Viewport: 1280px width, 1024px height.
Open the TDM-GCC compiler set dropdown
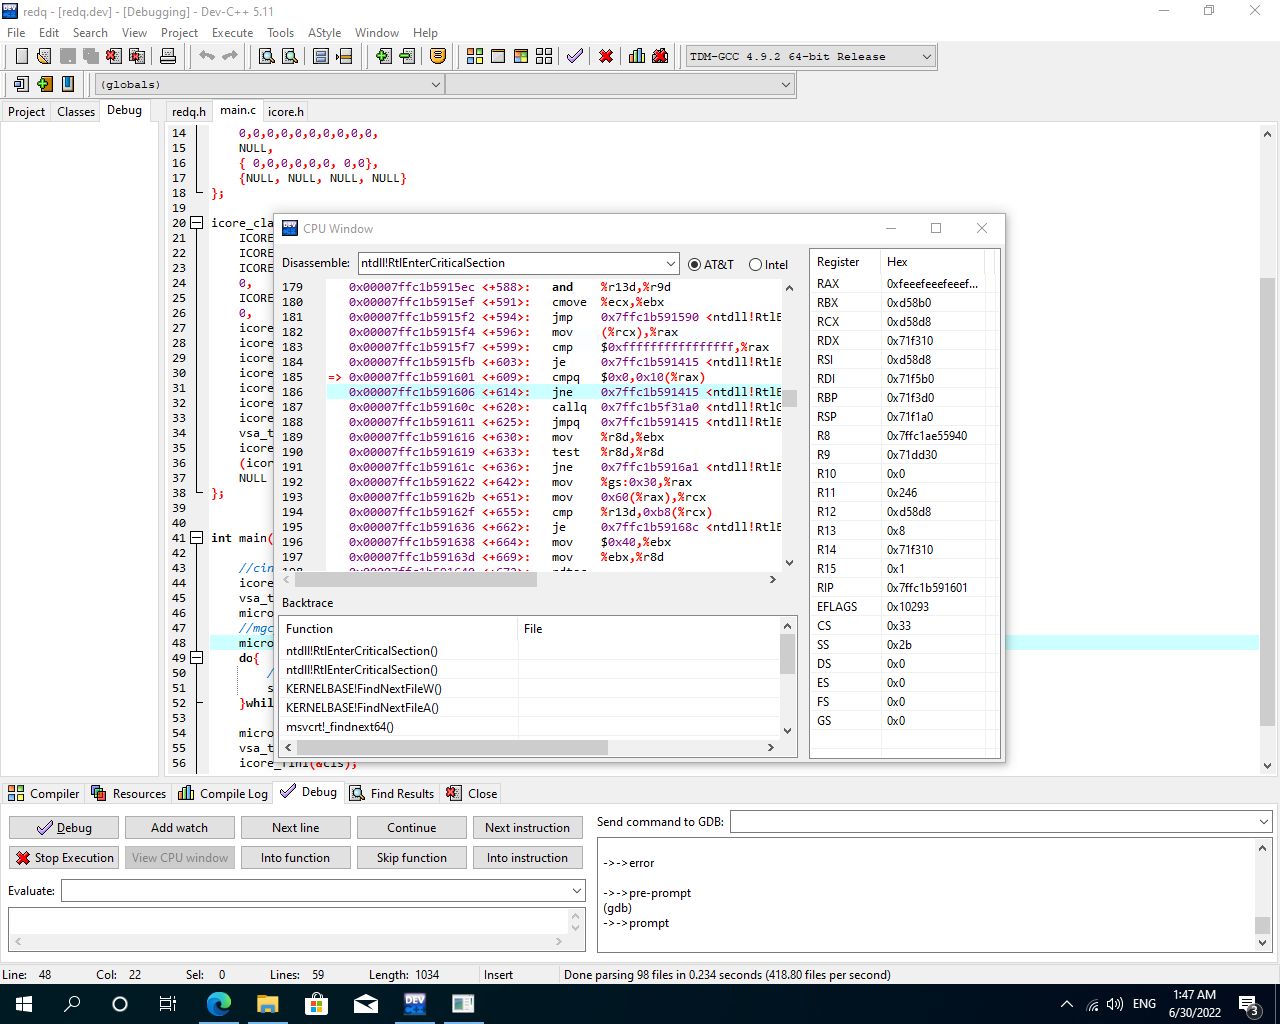point(926,56)
